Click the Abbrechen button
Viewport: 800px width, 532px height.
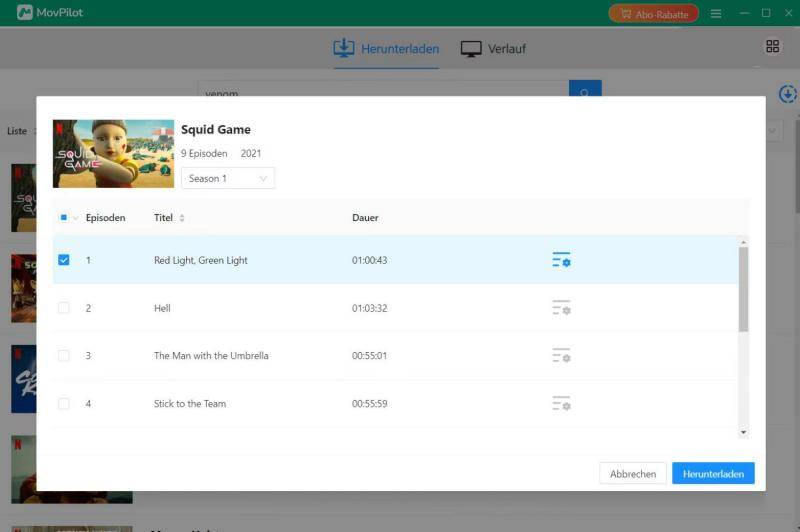(x=633, y=473)
